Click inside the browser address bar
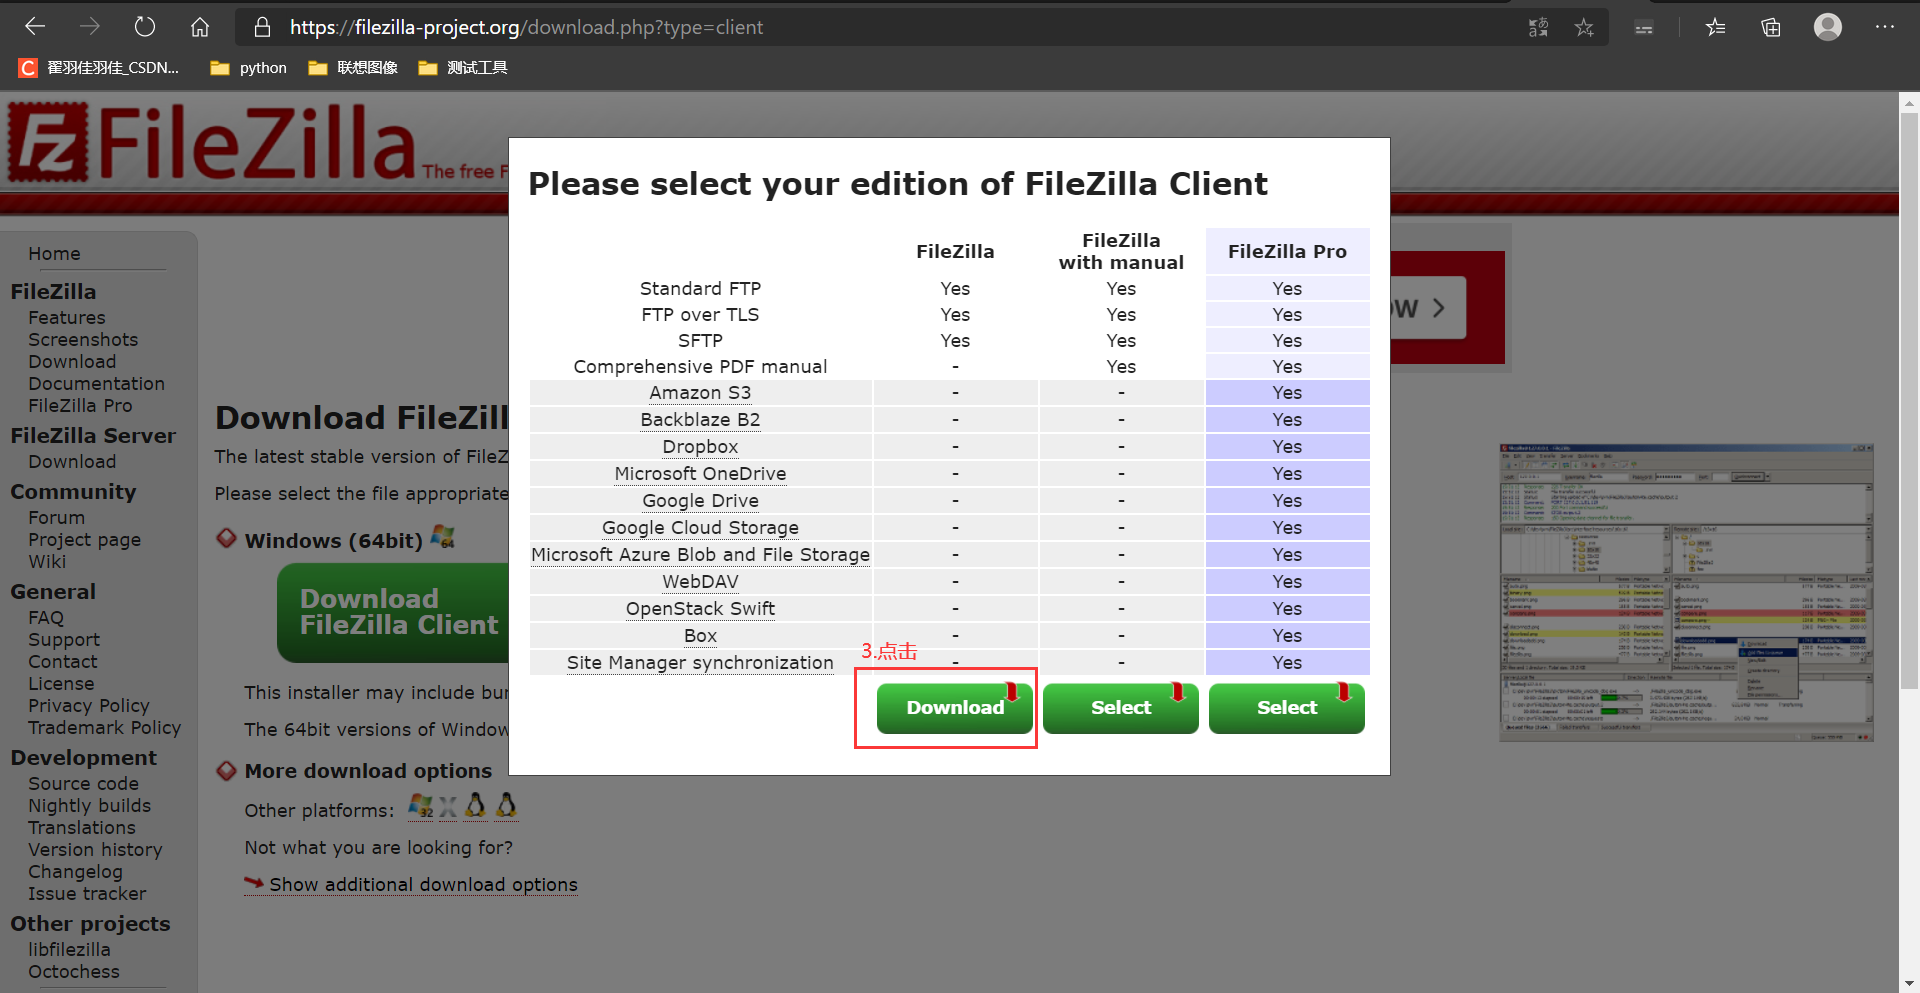1920x993 pixels. 700,27
